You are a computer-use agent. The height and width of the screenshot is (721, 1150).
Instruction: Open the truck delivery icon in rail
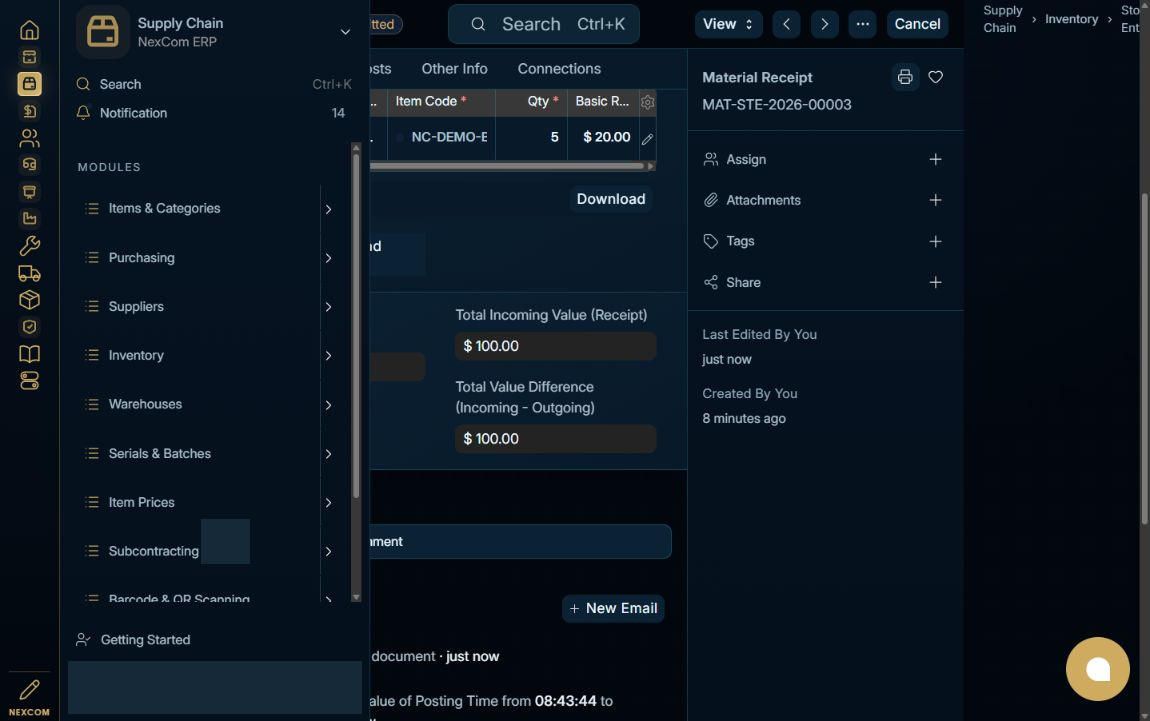coord(29,273)
